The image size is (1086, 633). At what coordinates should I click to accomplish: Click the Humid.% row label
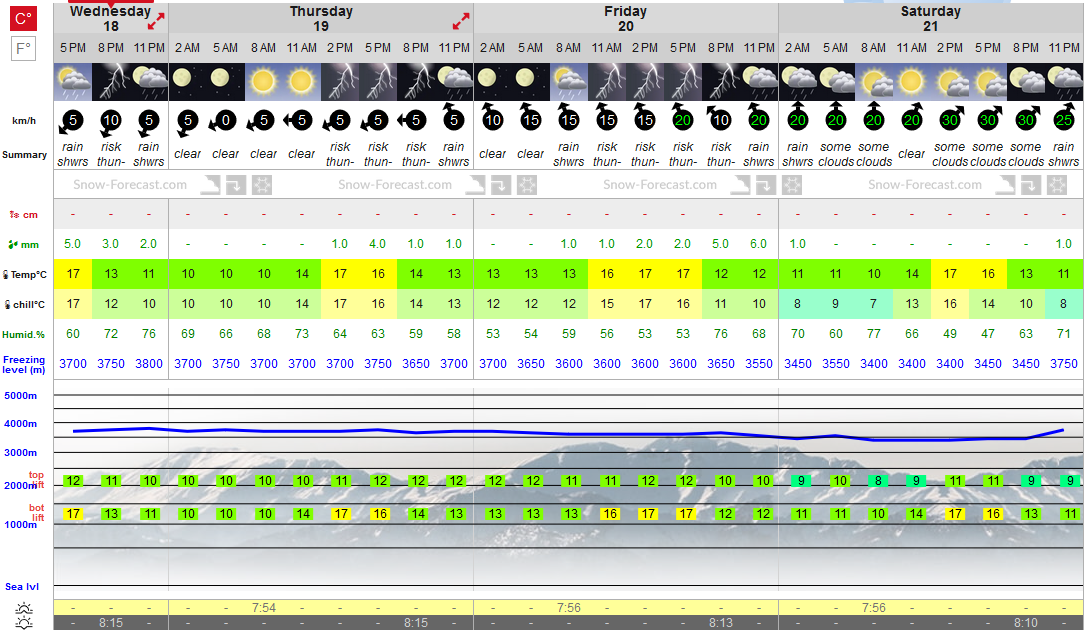(24, 335)
